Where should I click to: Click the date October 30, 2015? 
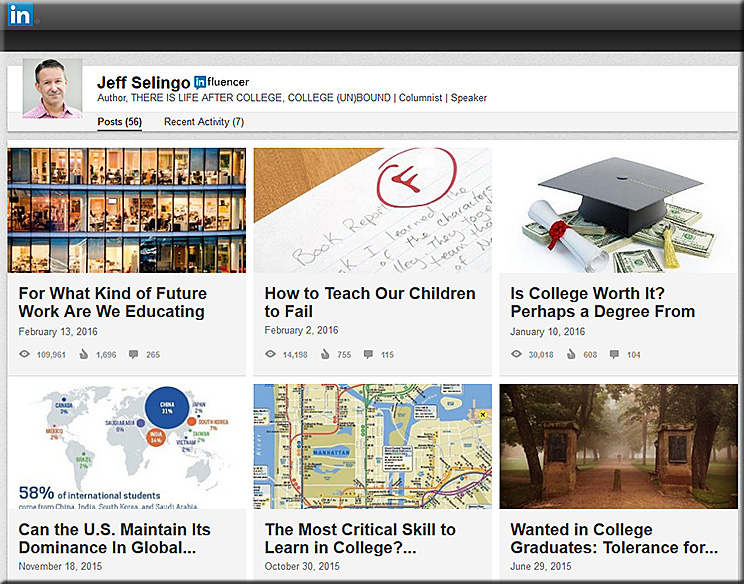coord(302,566)
